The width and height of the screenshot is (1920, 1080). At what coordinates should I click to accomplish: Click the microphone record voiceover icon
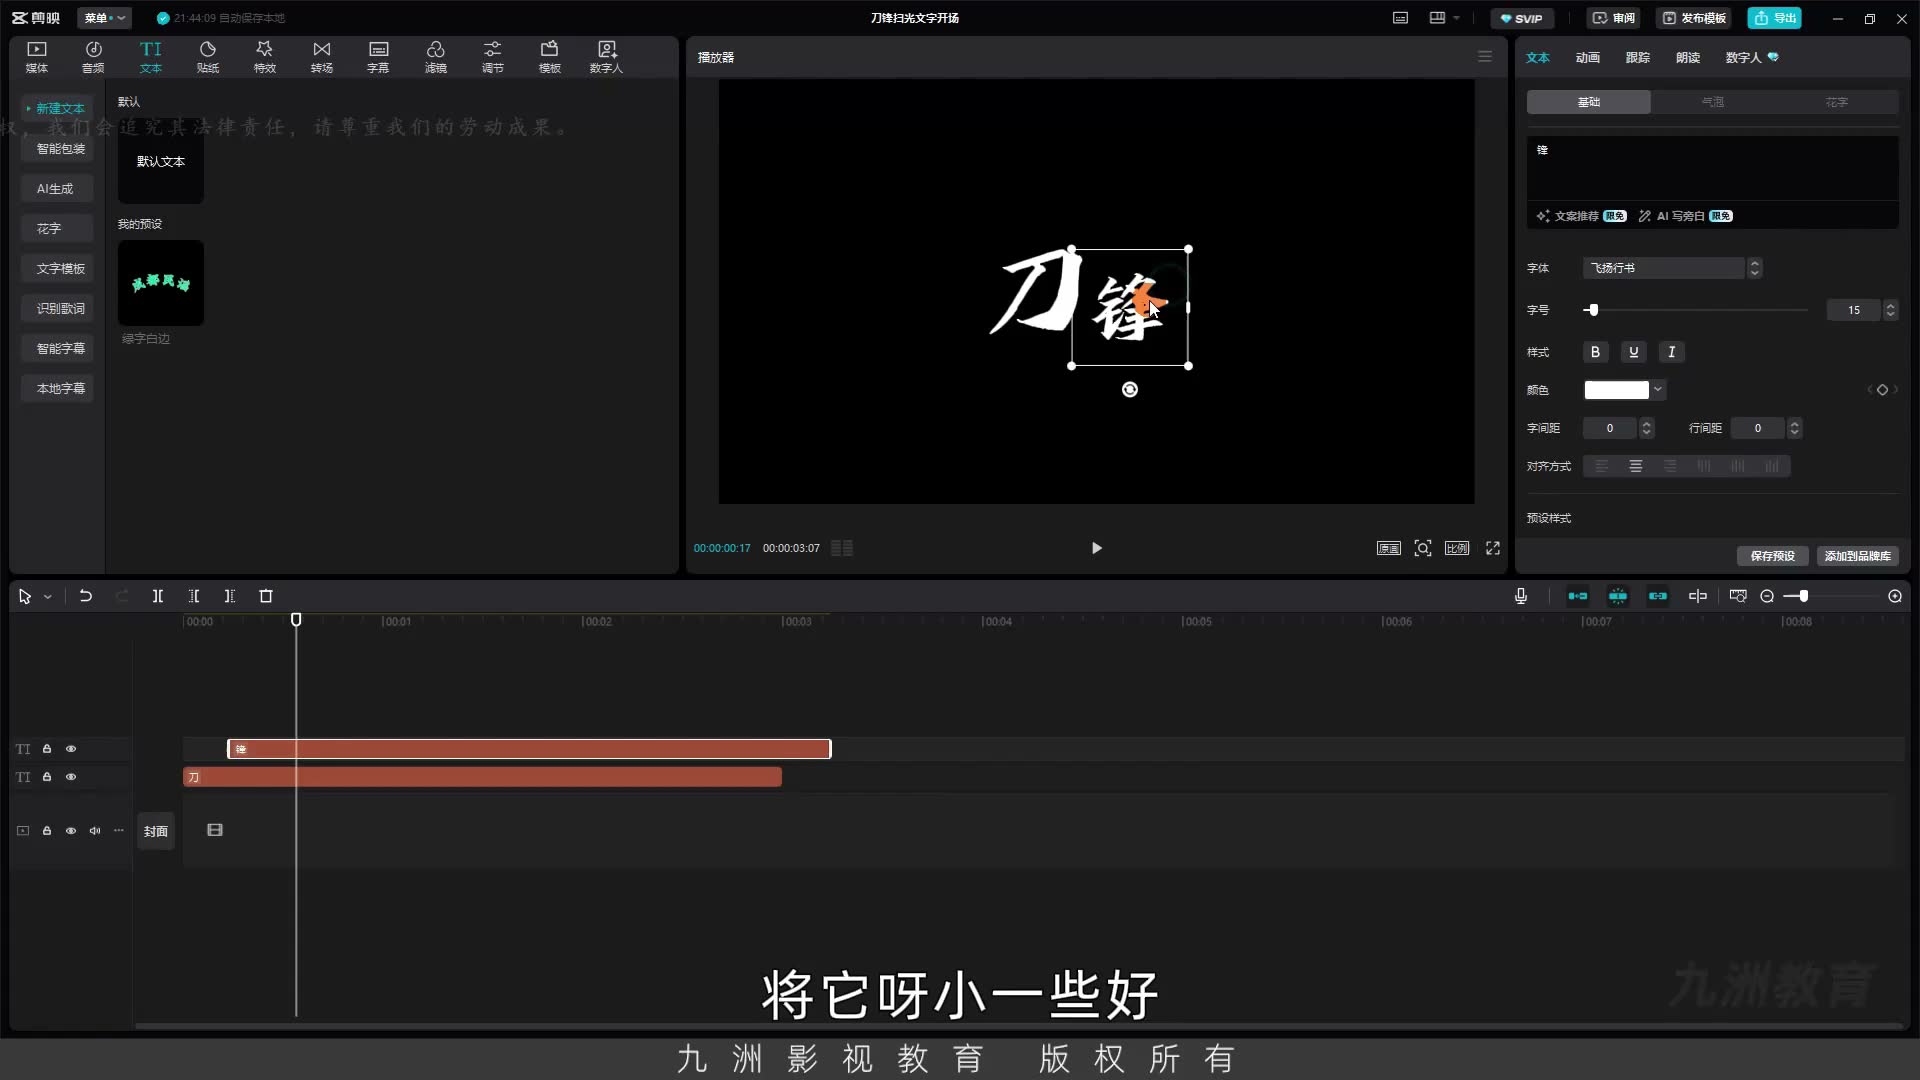click(x=1521, y=596)
